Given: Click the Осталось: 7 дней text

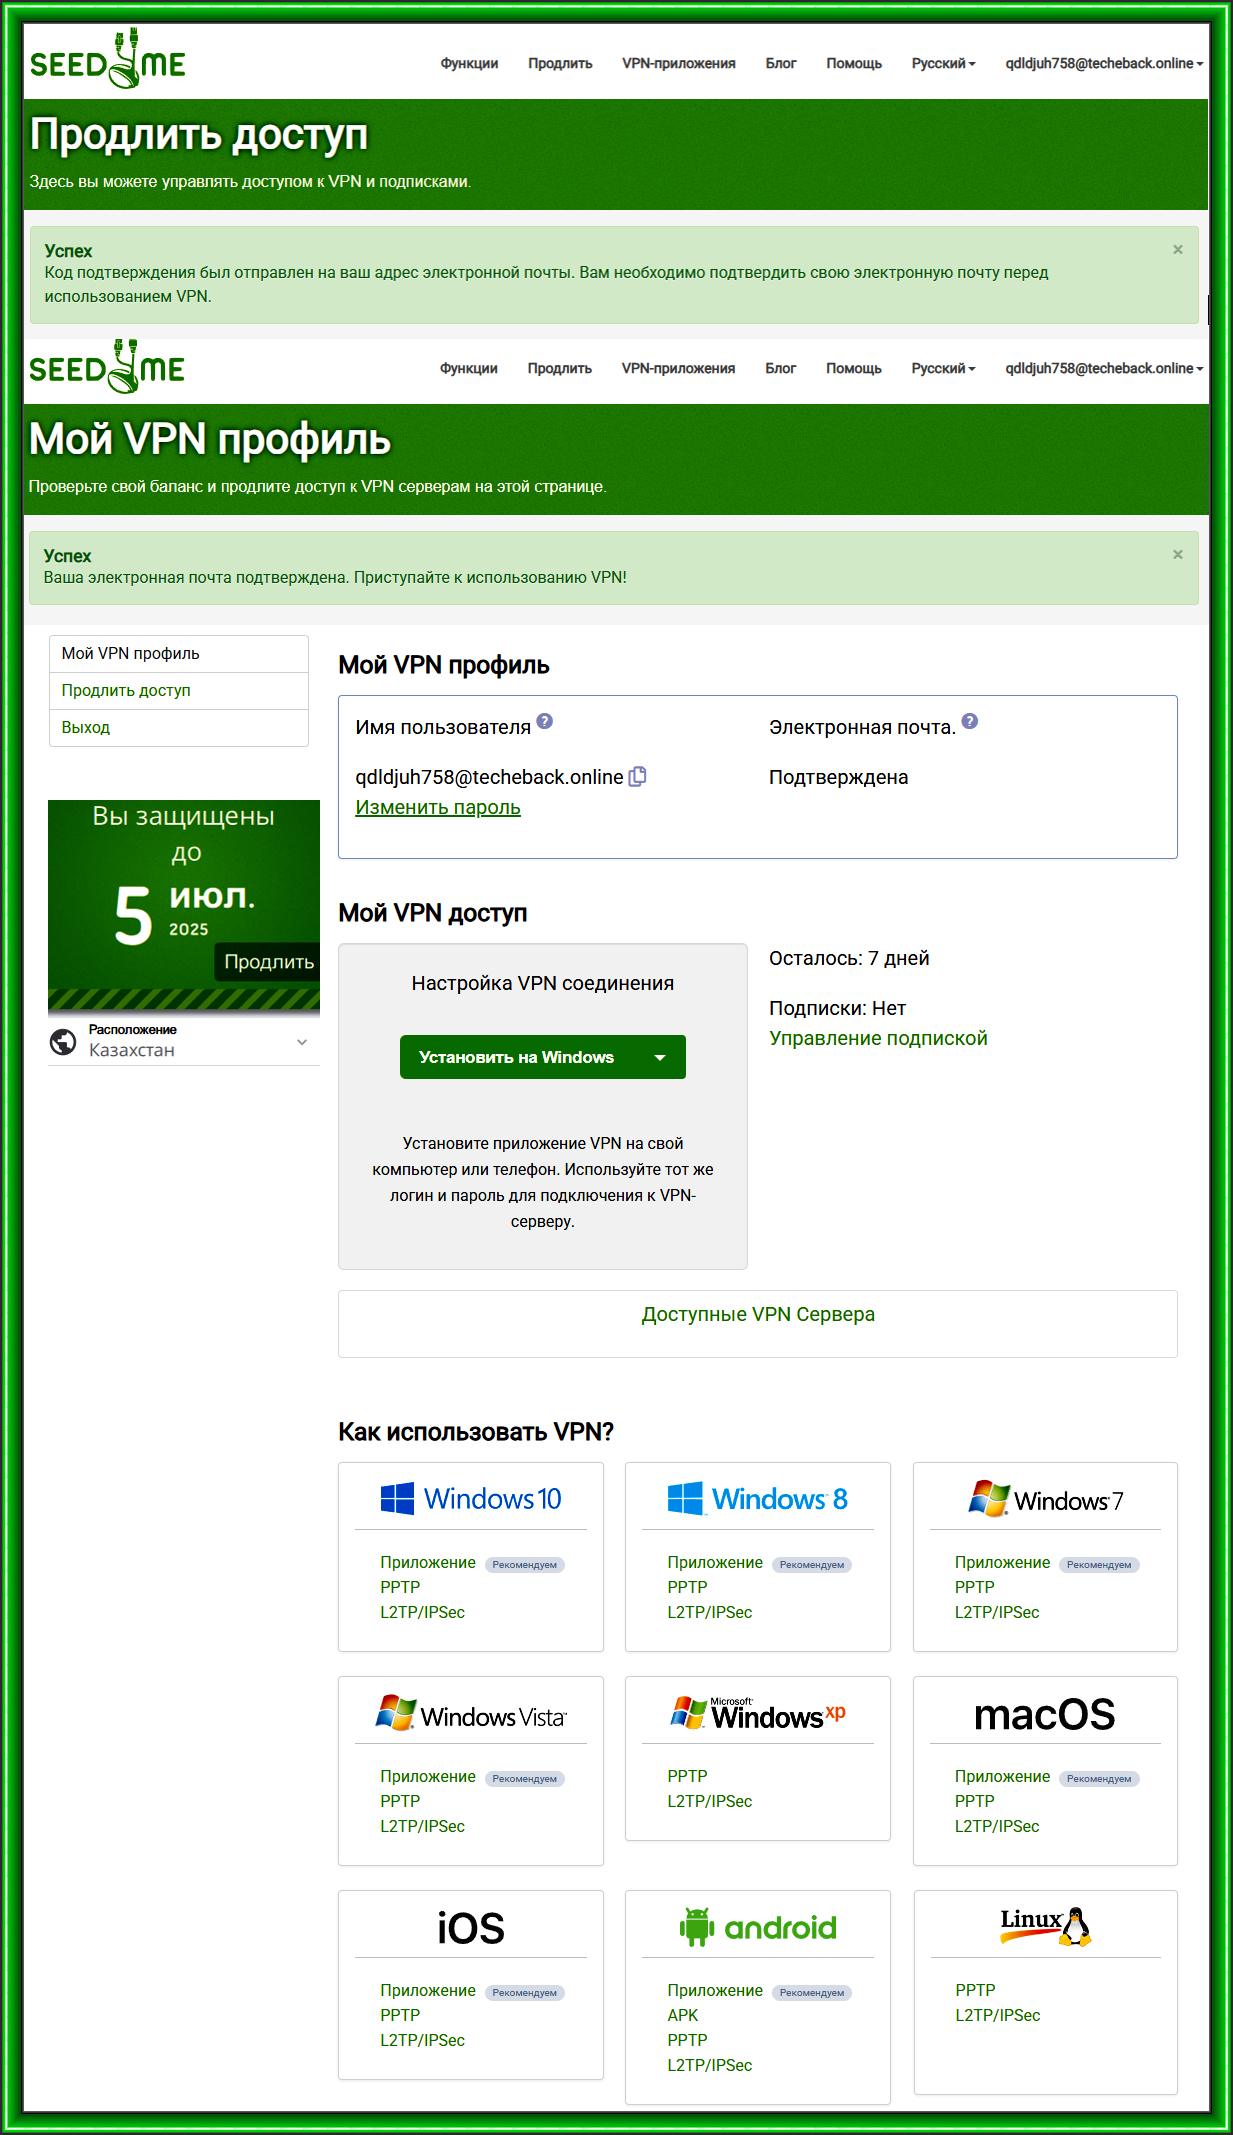Looking at the screenshot, I should pos(849,958).
